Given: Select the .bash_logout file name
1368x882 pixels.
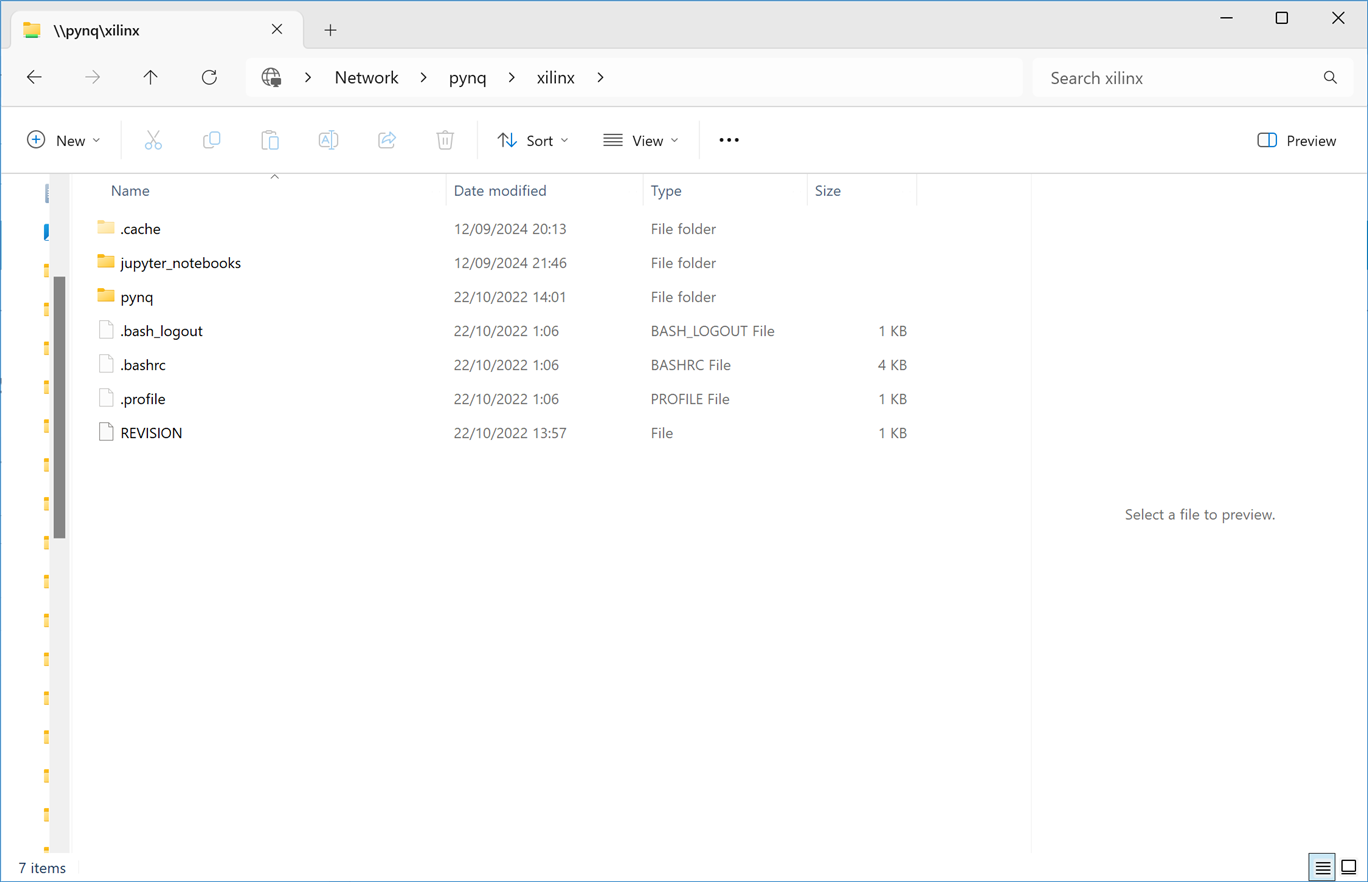Looking at the screenshot, I should click(x=161, y=331).
